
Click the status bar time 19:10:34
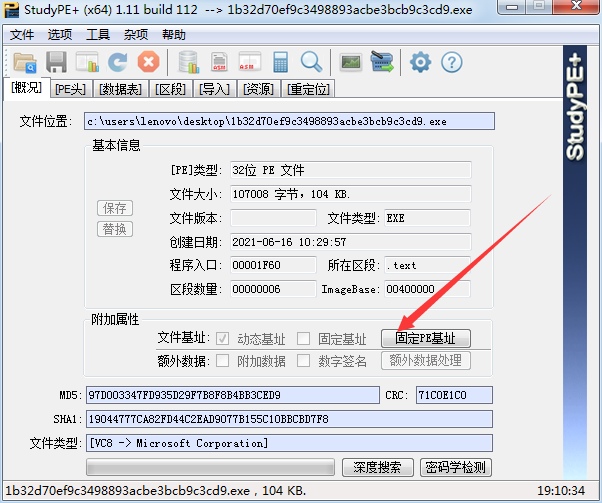561,491
